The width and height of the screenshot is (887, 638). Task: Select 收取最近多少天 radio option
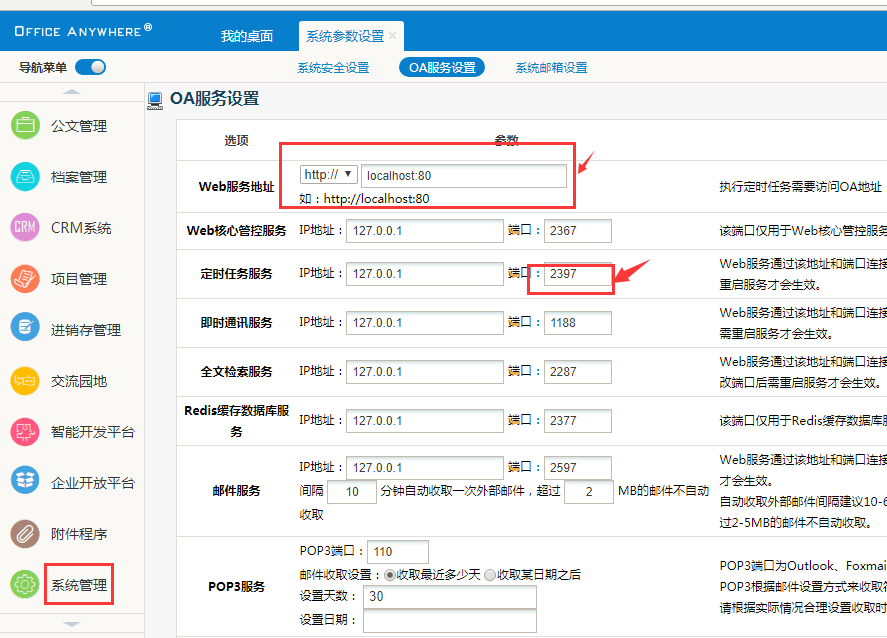pyautogui.click(x=390, y=575)
